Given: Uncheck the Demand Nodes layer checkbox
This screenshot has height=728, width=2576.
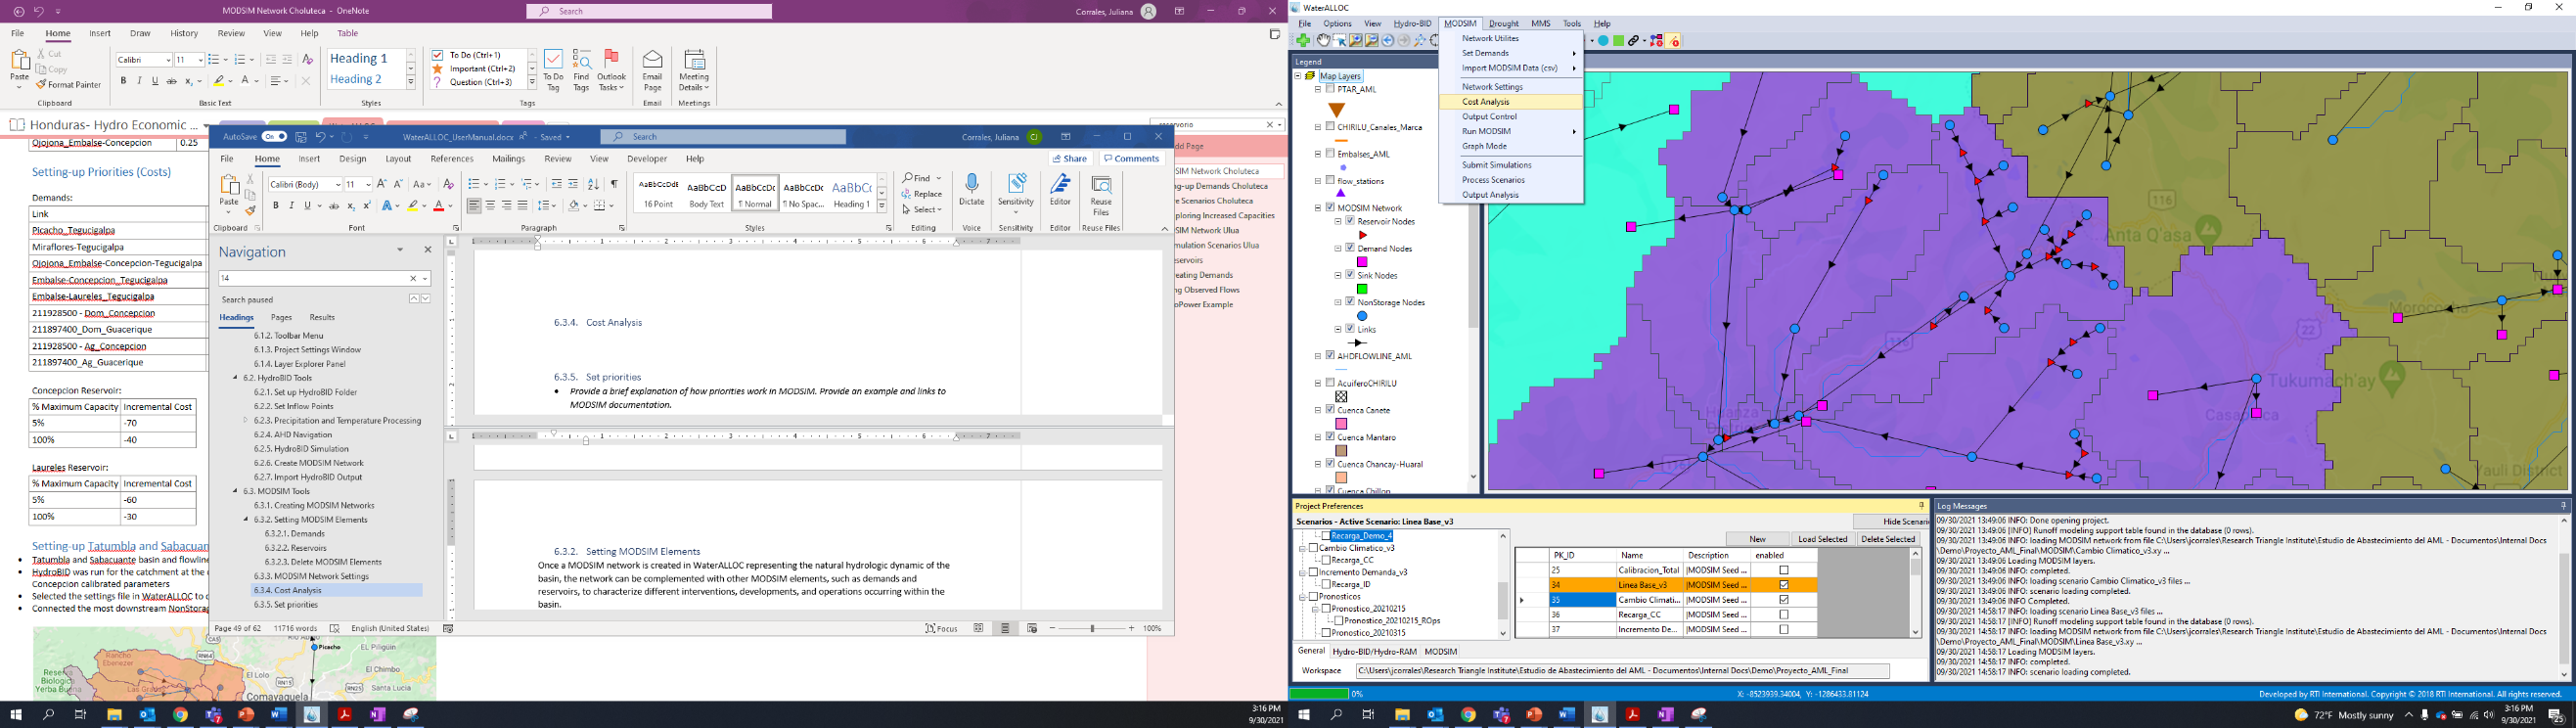Looking at the screenshot, I should pyautogui.click(x=1350, y=248).
